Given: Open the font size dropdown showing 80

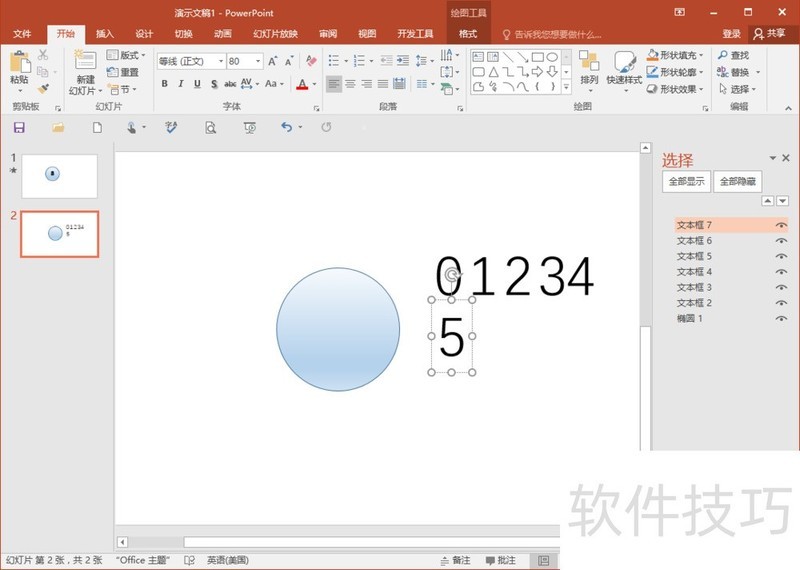Looking at the screenshot, I should click(x=258, y=61).
